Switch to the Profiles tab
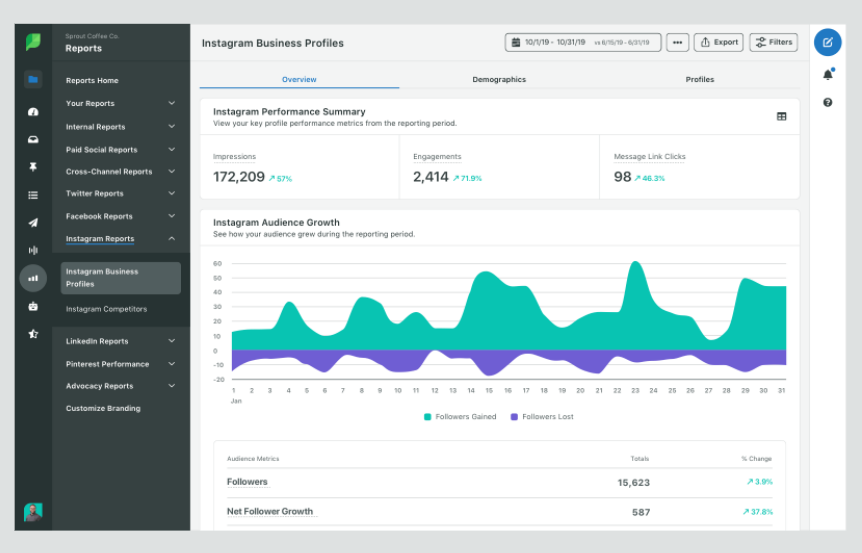The height and width of the screenshot is (553, 862). point(700,79)
